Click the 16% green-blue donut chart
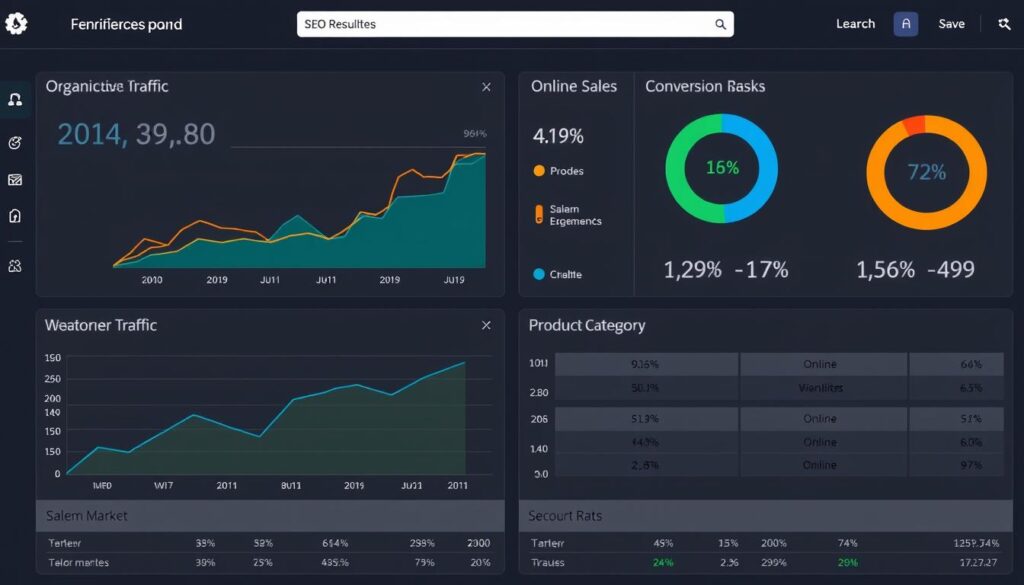This screenshot has height=585, width=1024. click(x=721, y=168)
